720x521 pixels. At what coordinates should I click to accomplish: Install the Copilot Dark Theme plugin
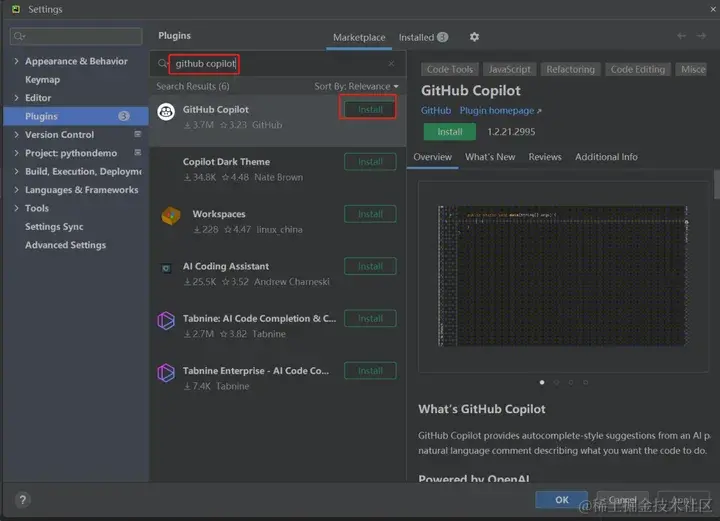click(370, 162)
